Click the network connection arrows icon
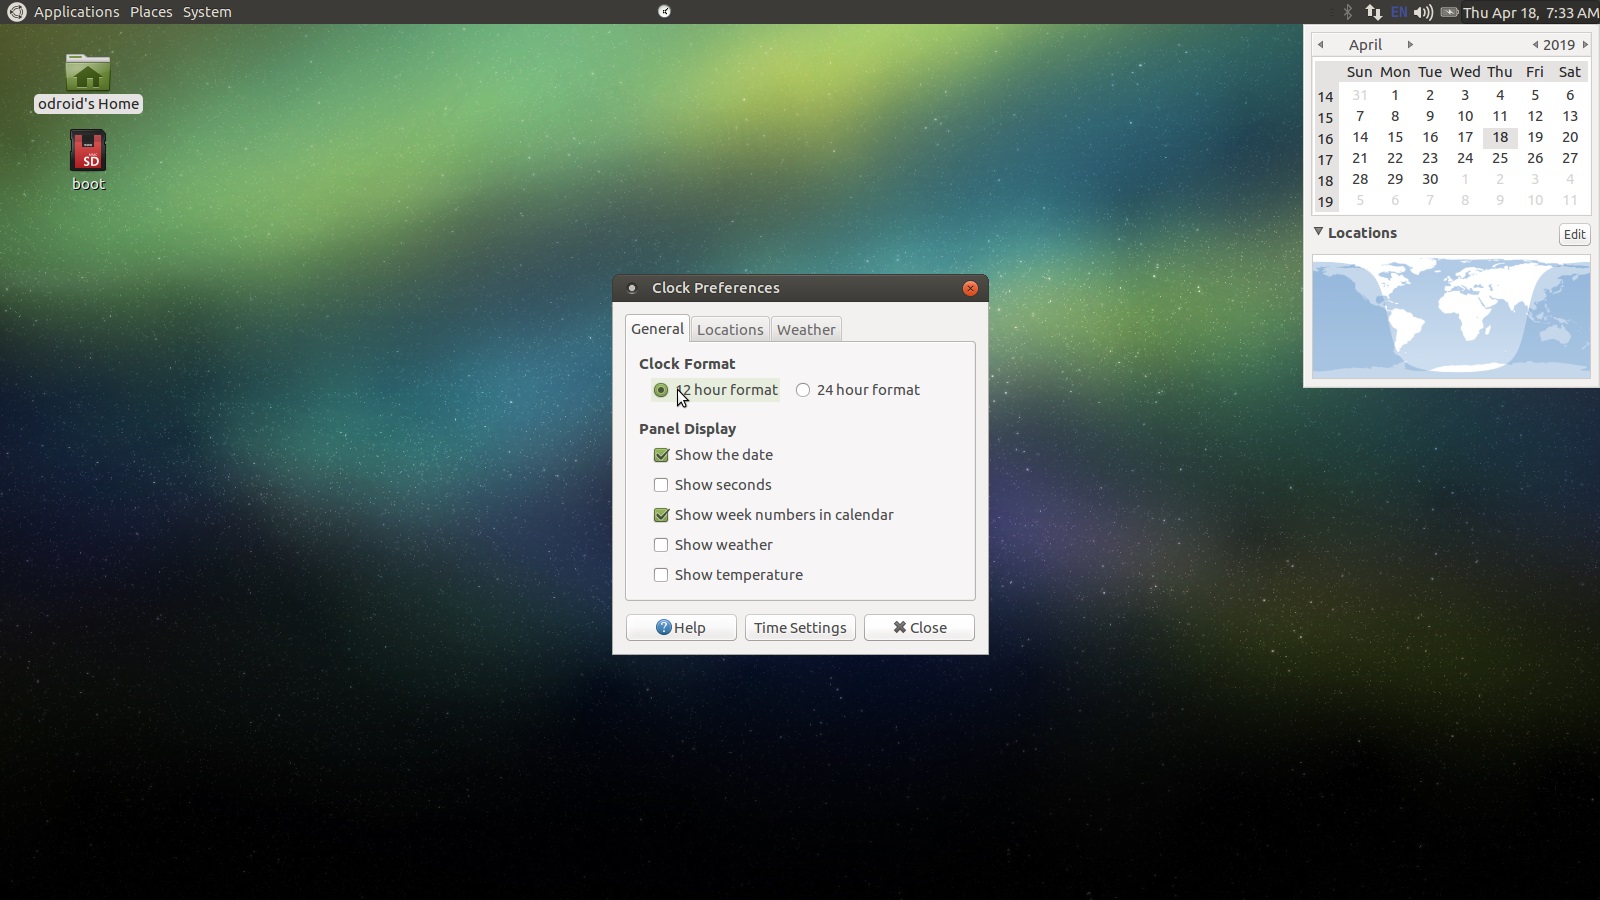 (1373, 12)
